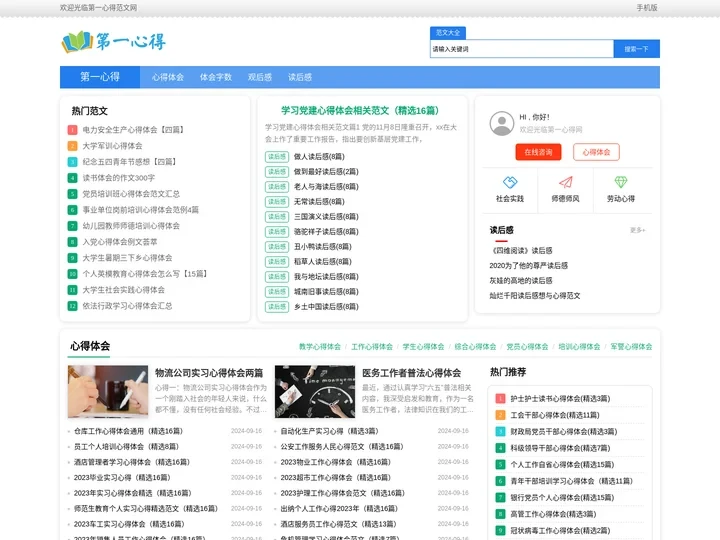Viewport: 720px width, 540px height.
Task: Open the 军警心得体会 category link
Action: click(x=631, y=347)
